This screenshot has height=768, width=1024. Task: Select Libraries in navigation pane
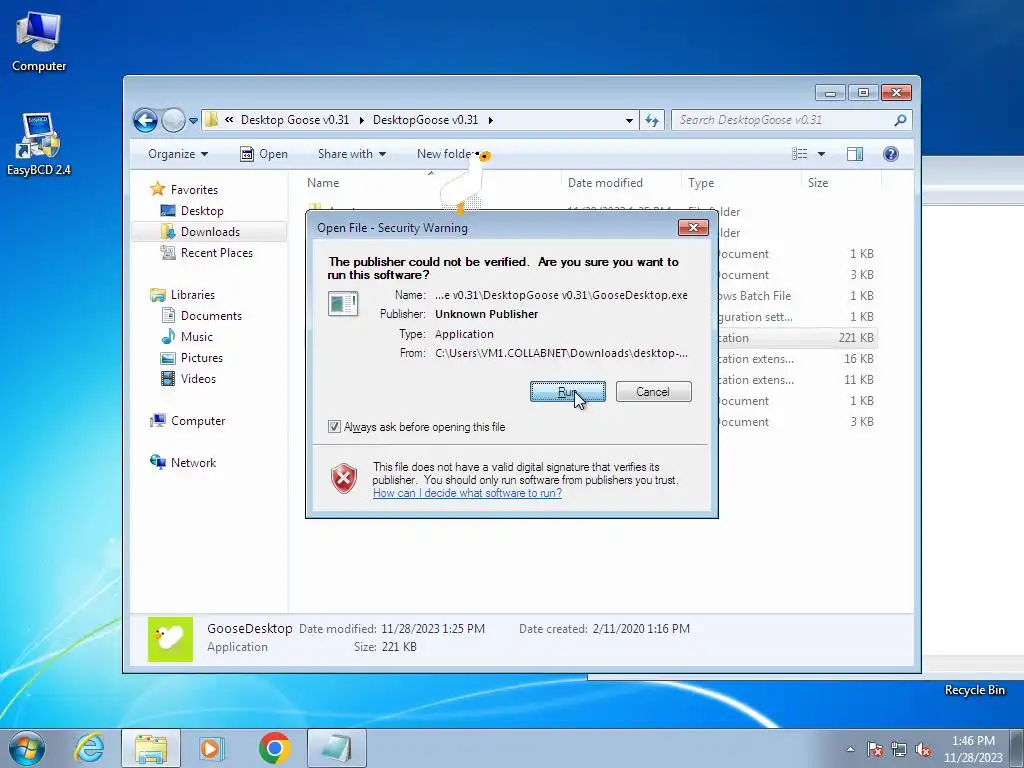(193, 295)
